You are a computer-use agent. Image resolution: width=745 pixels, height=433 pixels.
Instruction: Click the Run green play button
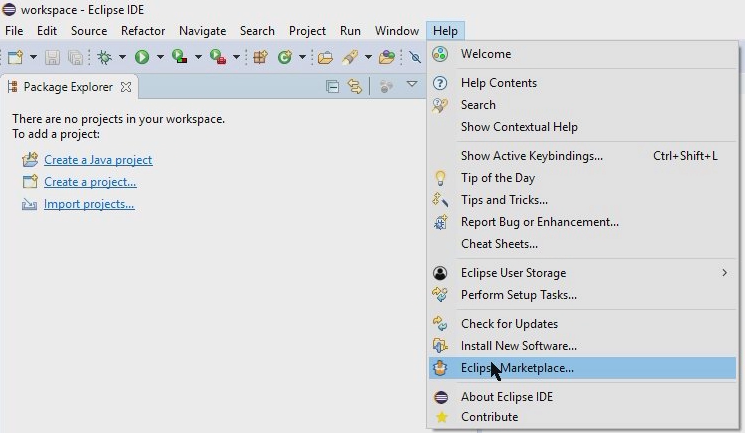point(142,57)
